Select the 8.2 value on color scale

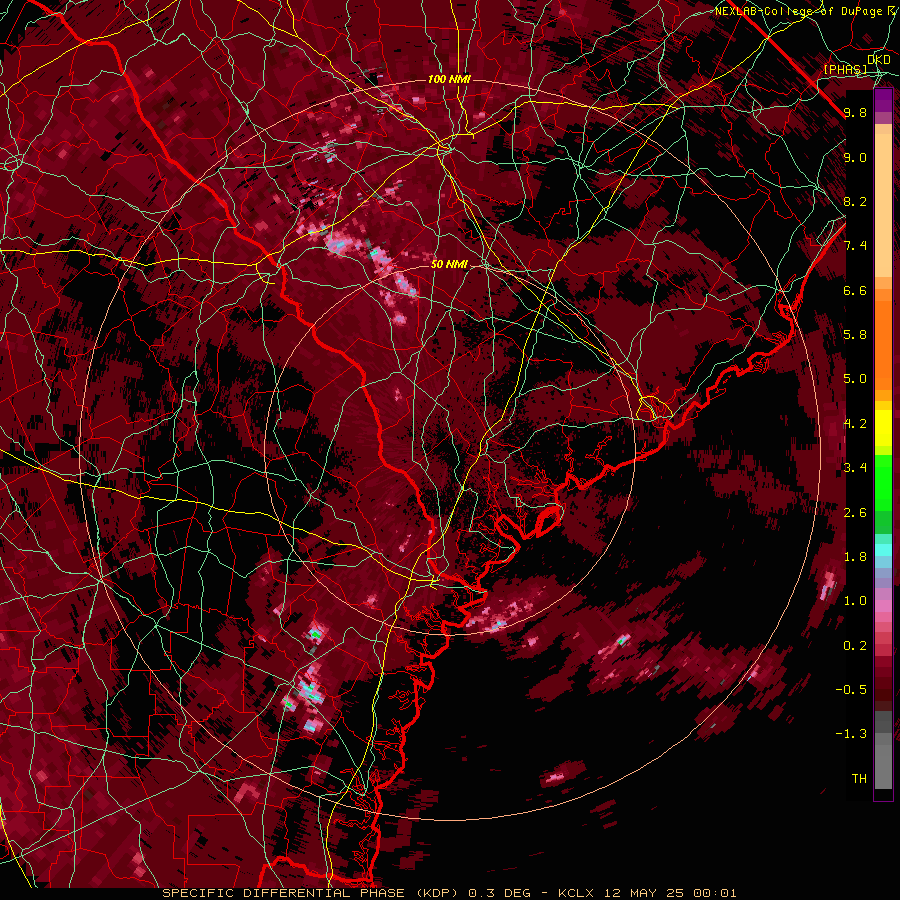point(855,201)
